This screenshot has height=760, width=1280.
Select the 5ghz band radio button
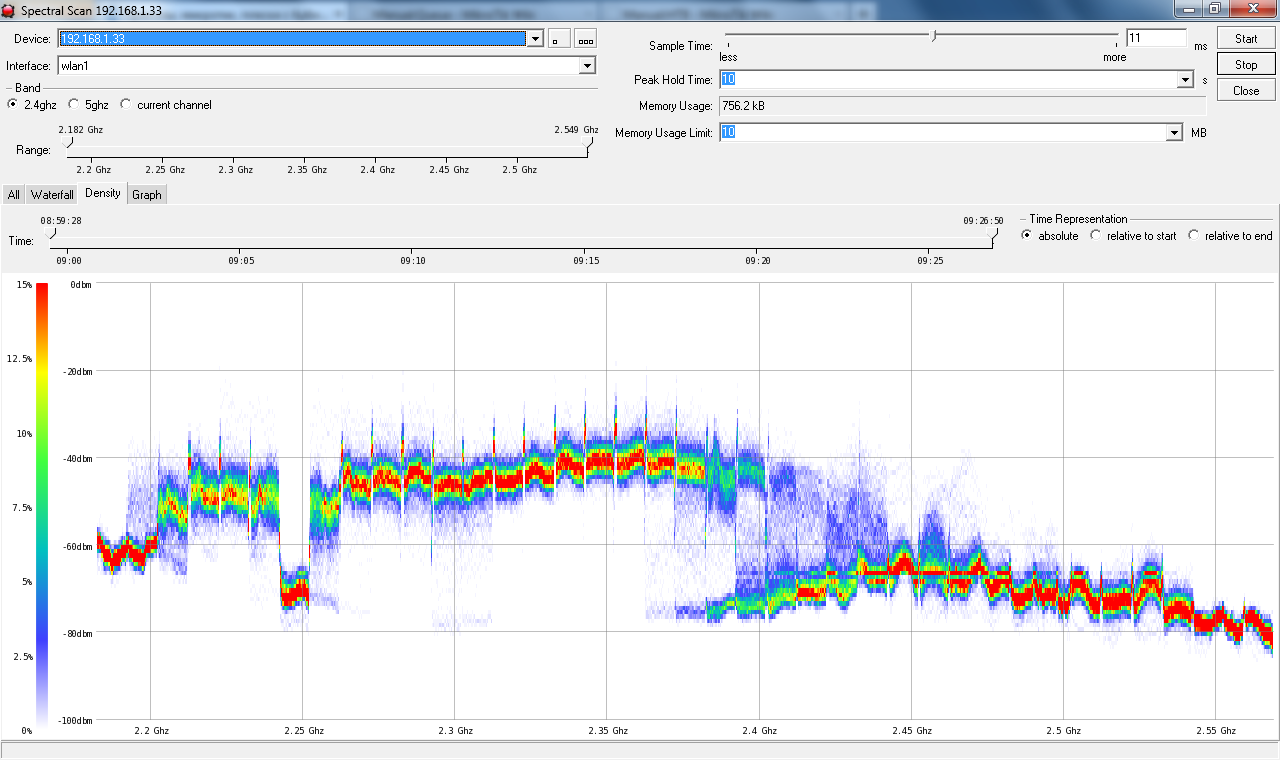pyautogui.click(x=74, y=105)
